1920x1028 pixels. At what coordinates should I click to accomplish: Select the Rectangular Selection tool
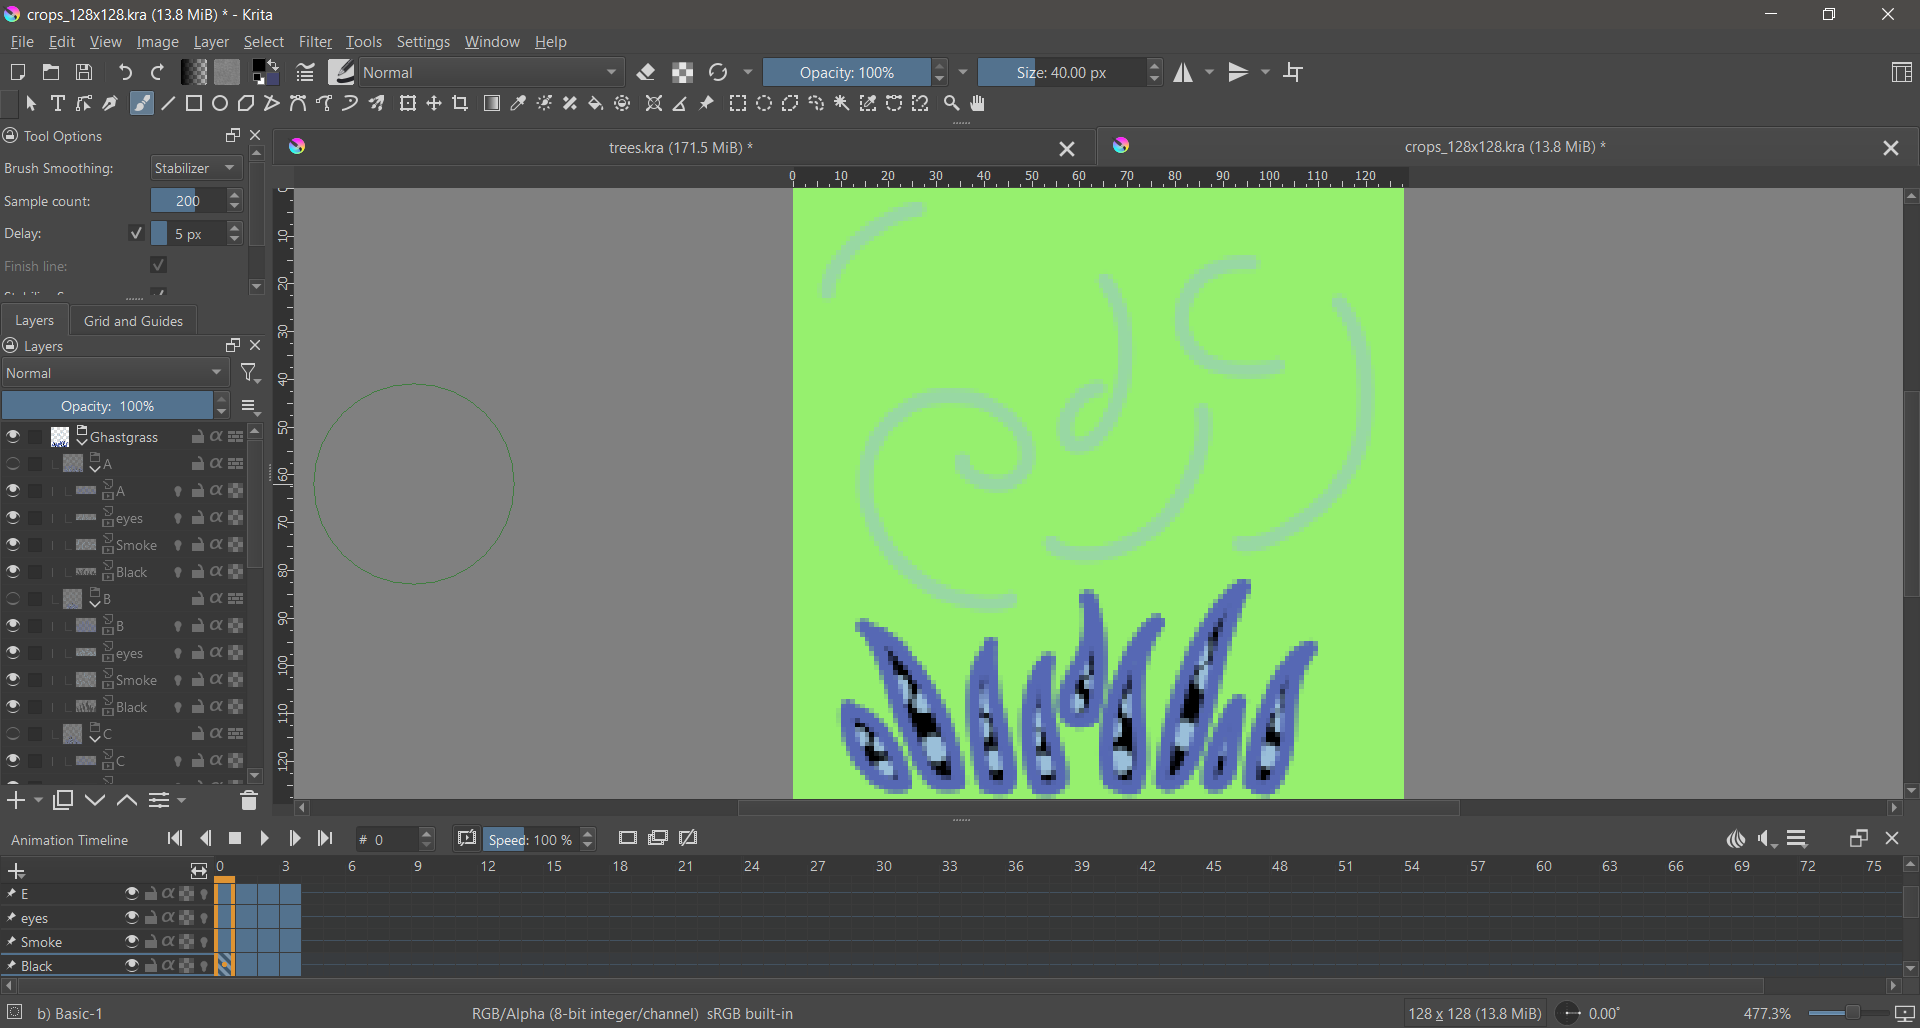coord(738,103)
